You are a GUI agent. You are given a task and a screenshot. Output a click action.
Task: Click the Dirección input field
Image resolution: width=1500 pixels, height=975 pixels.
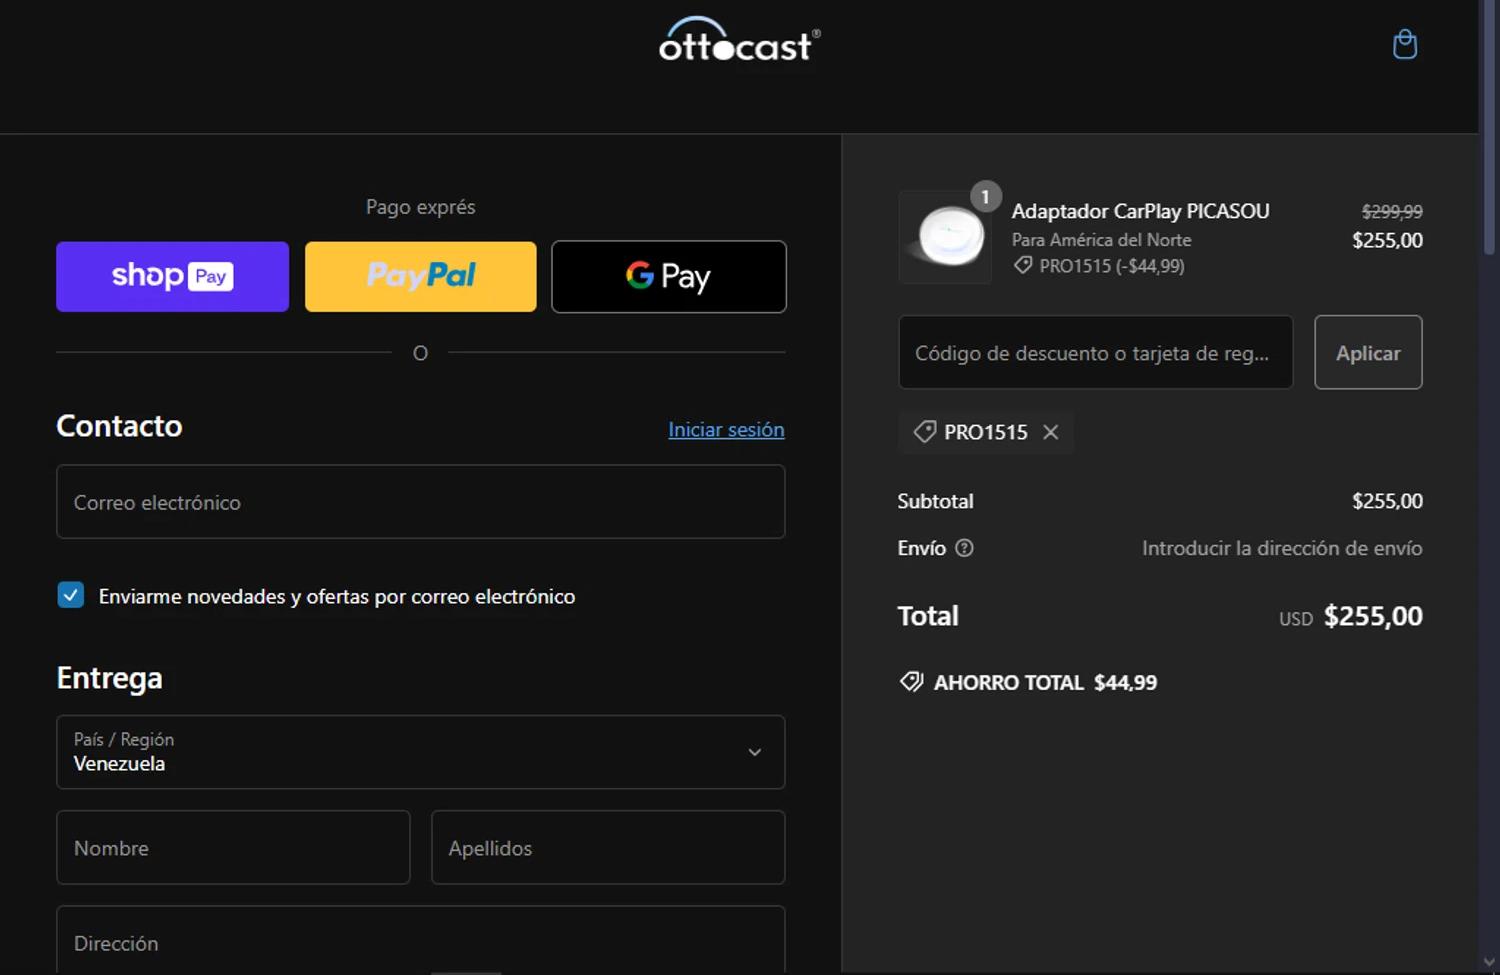coord(420,940)
